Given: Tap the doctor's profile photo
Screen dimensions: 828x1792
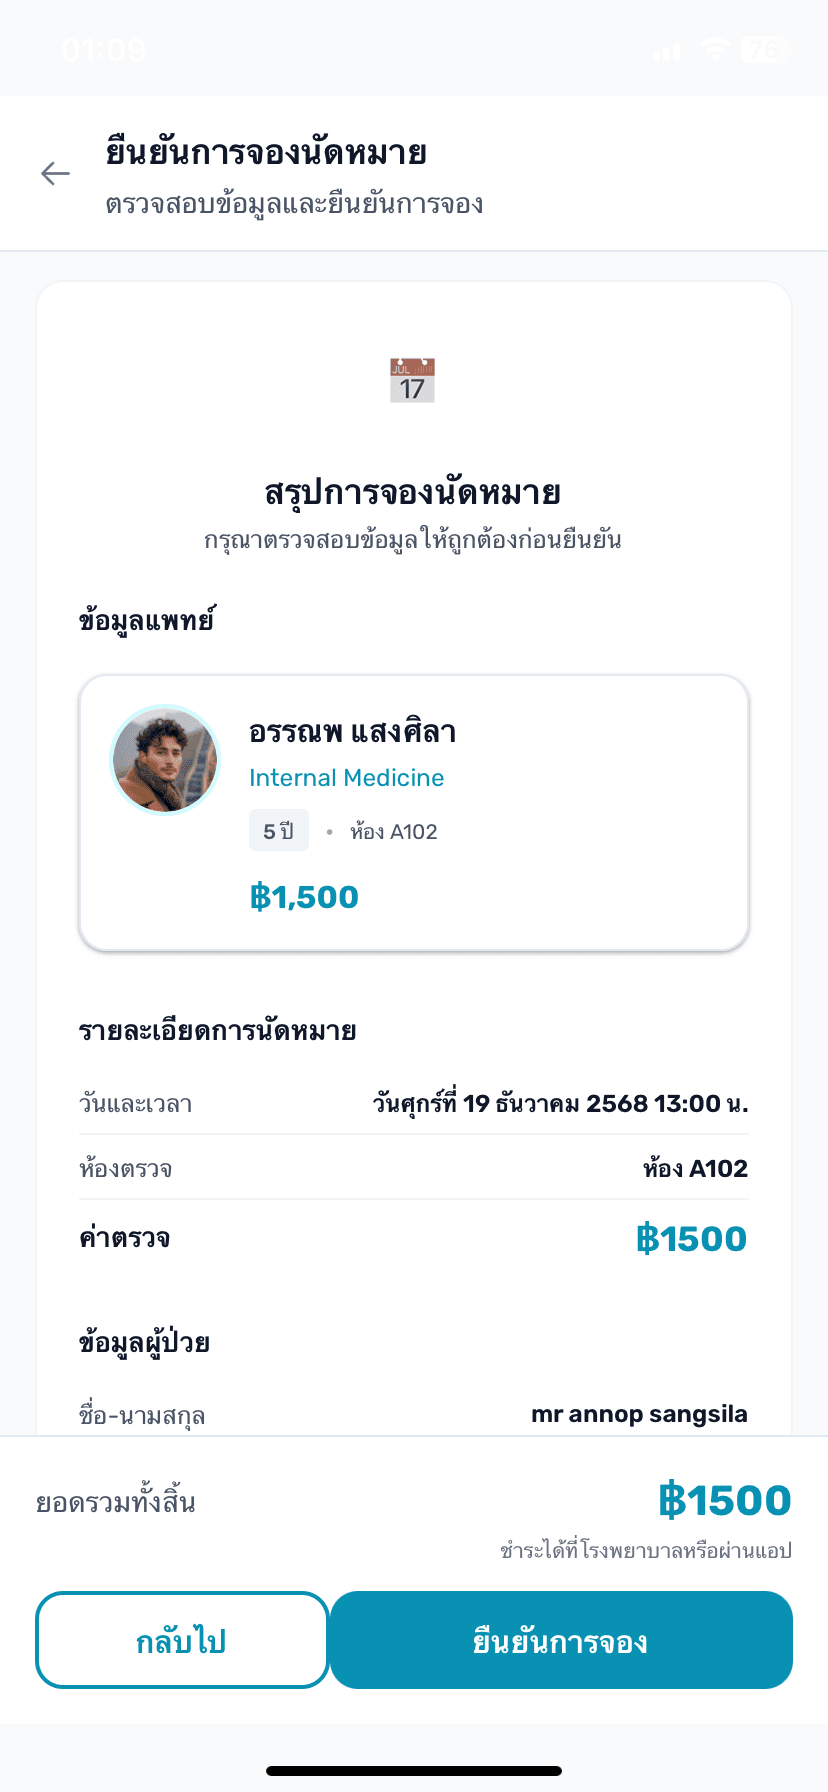Looking at the screenshot, I should coord(165,760).
